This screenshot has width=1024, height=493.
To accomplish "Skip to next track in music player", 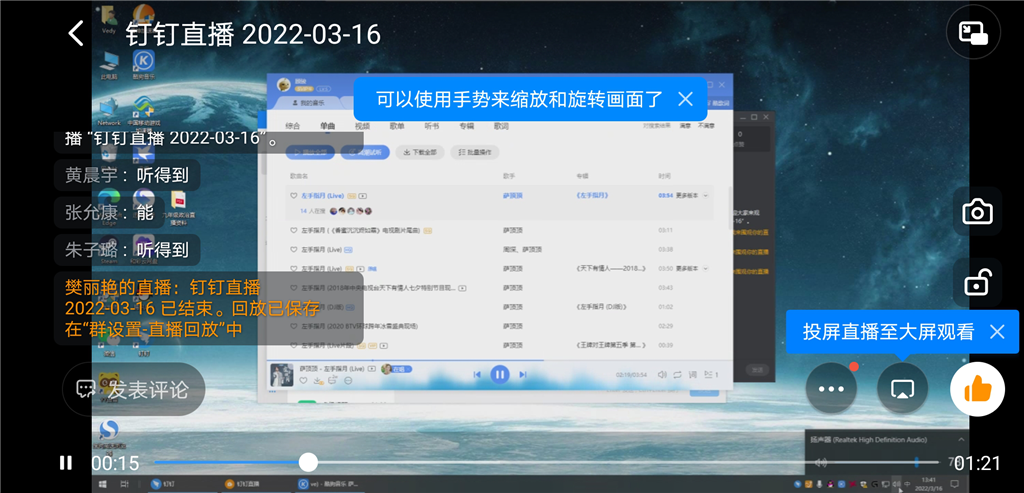I will 522,374.
